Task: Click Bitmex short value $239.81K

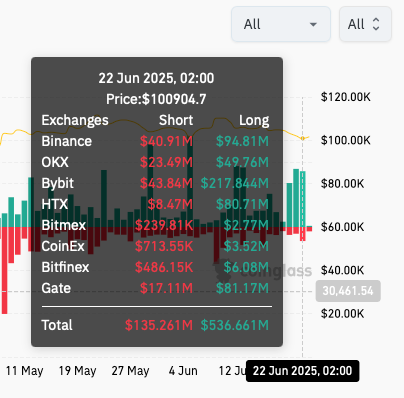Action: 164,225
